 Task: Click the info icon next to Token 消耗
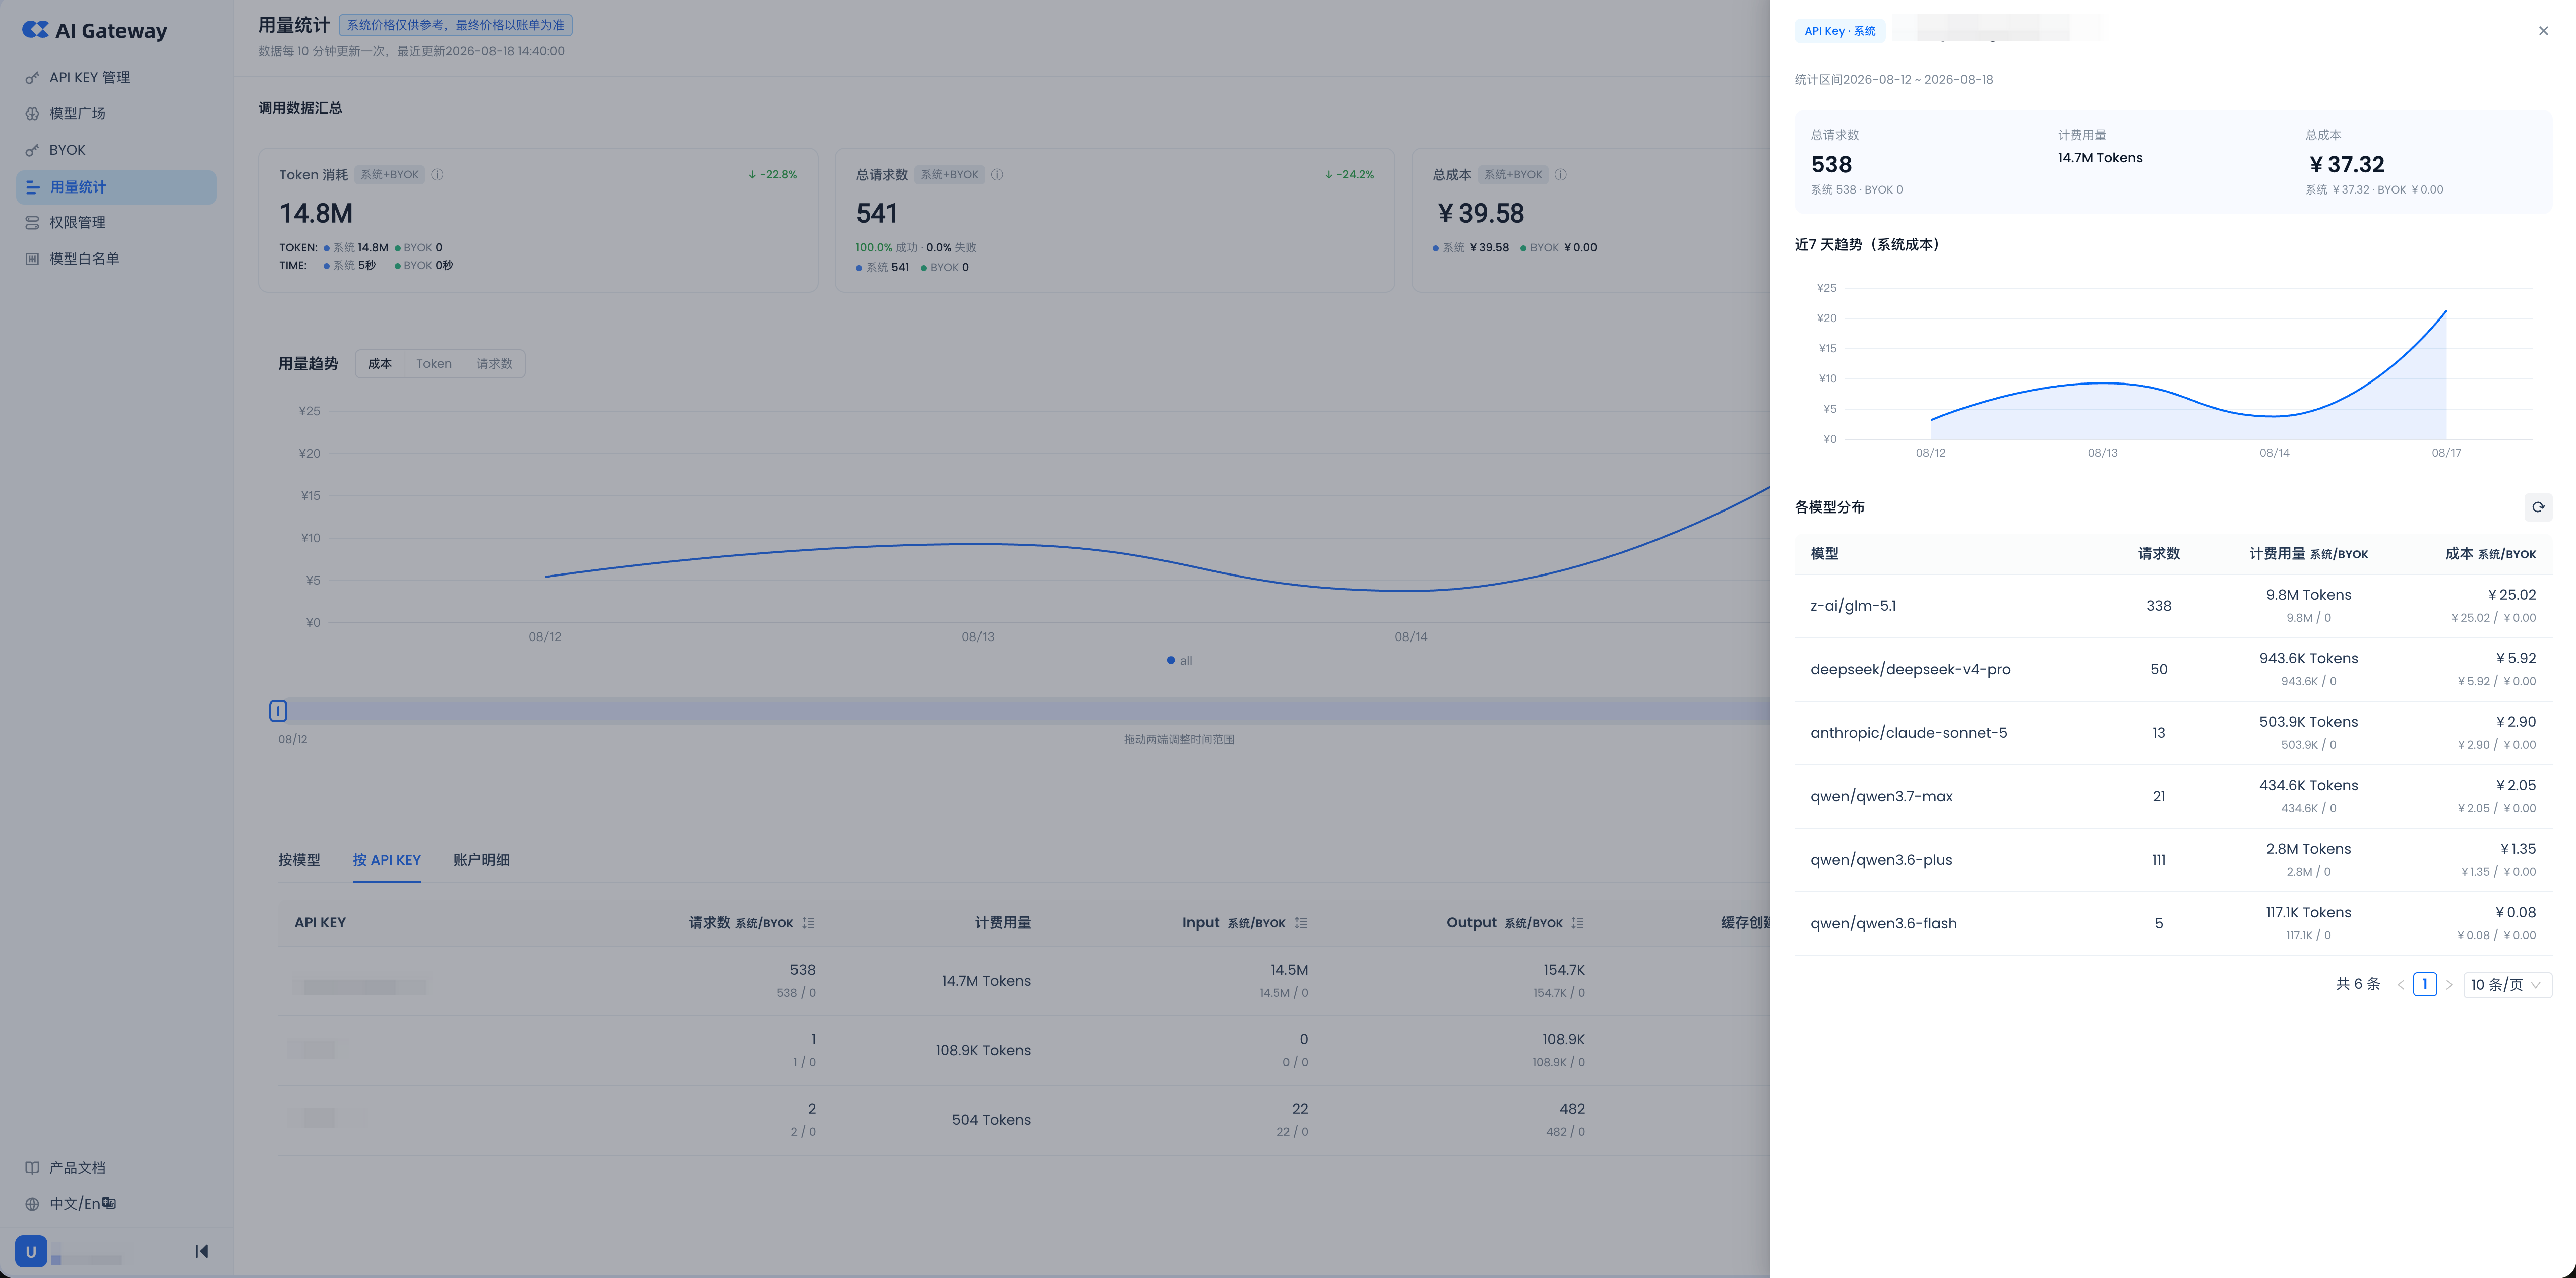pos(437,175)
